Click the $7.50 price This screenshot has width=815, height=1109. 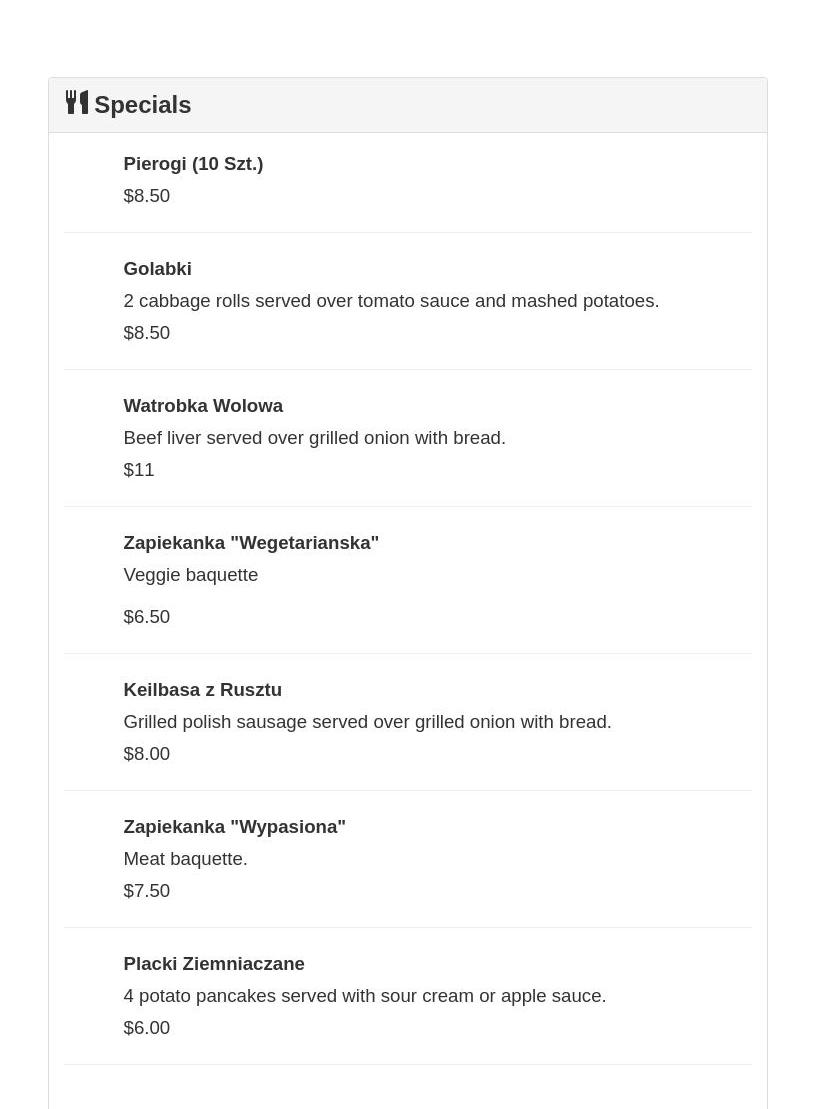click(147, 891)
